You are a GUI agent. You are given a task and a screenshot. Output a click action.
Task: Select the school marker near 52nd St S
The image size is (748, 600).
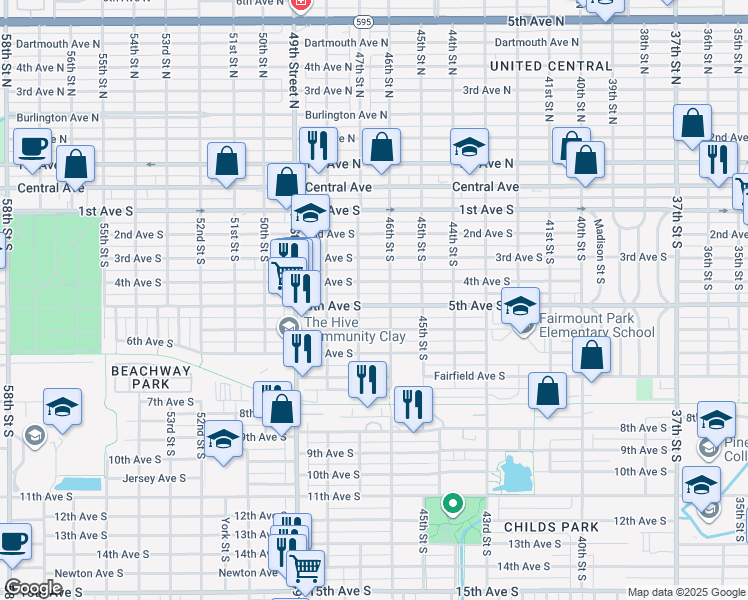point(223,441)
